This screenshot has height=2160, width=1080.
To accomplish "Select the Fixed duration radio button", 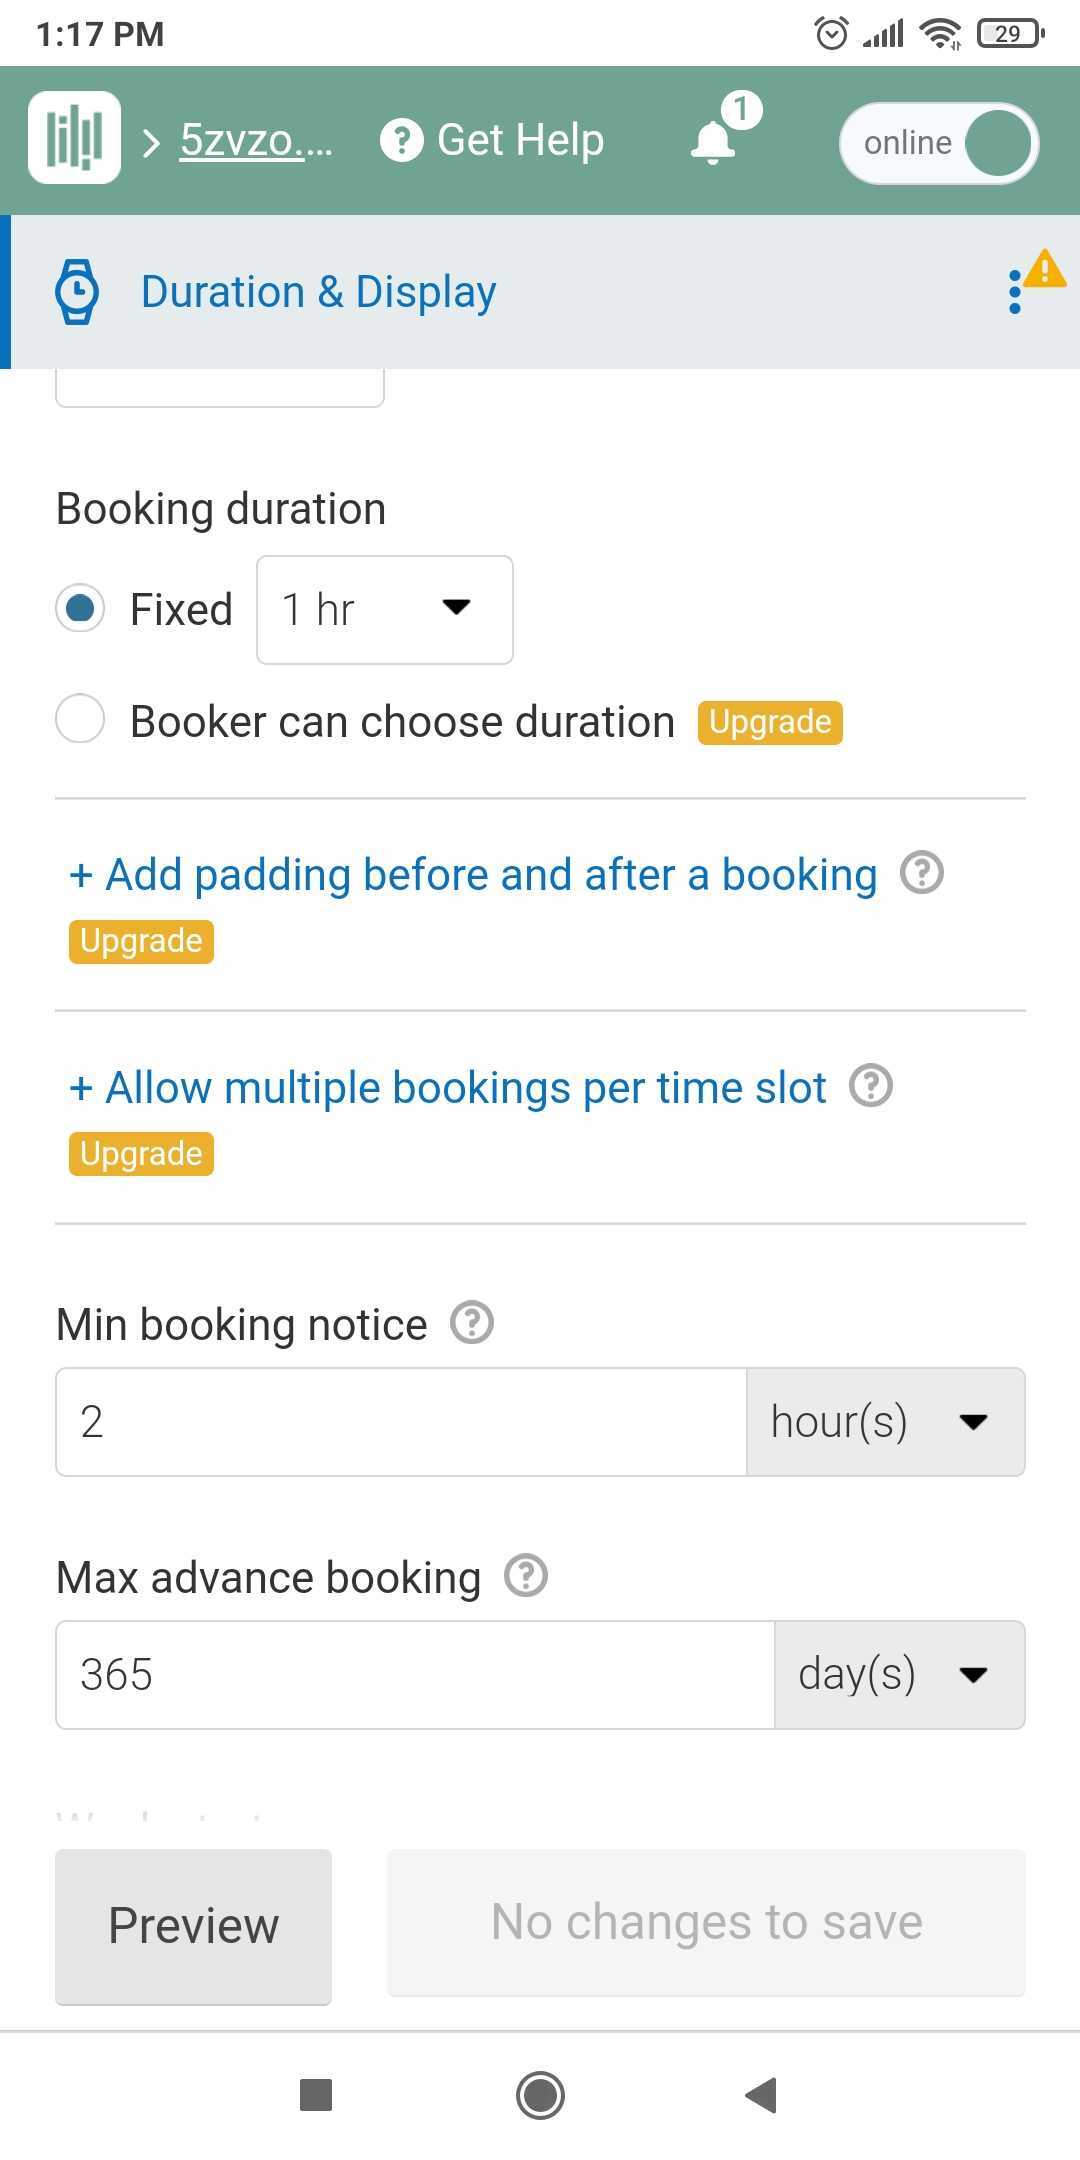I will pyautogui.click(x=80, y=608).
